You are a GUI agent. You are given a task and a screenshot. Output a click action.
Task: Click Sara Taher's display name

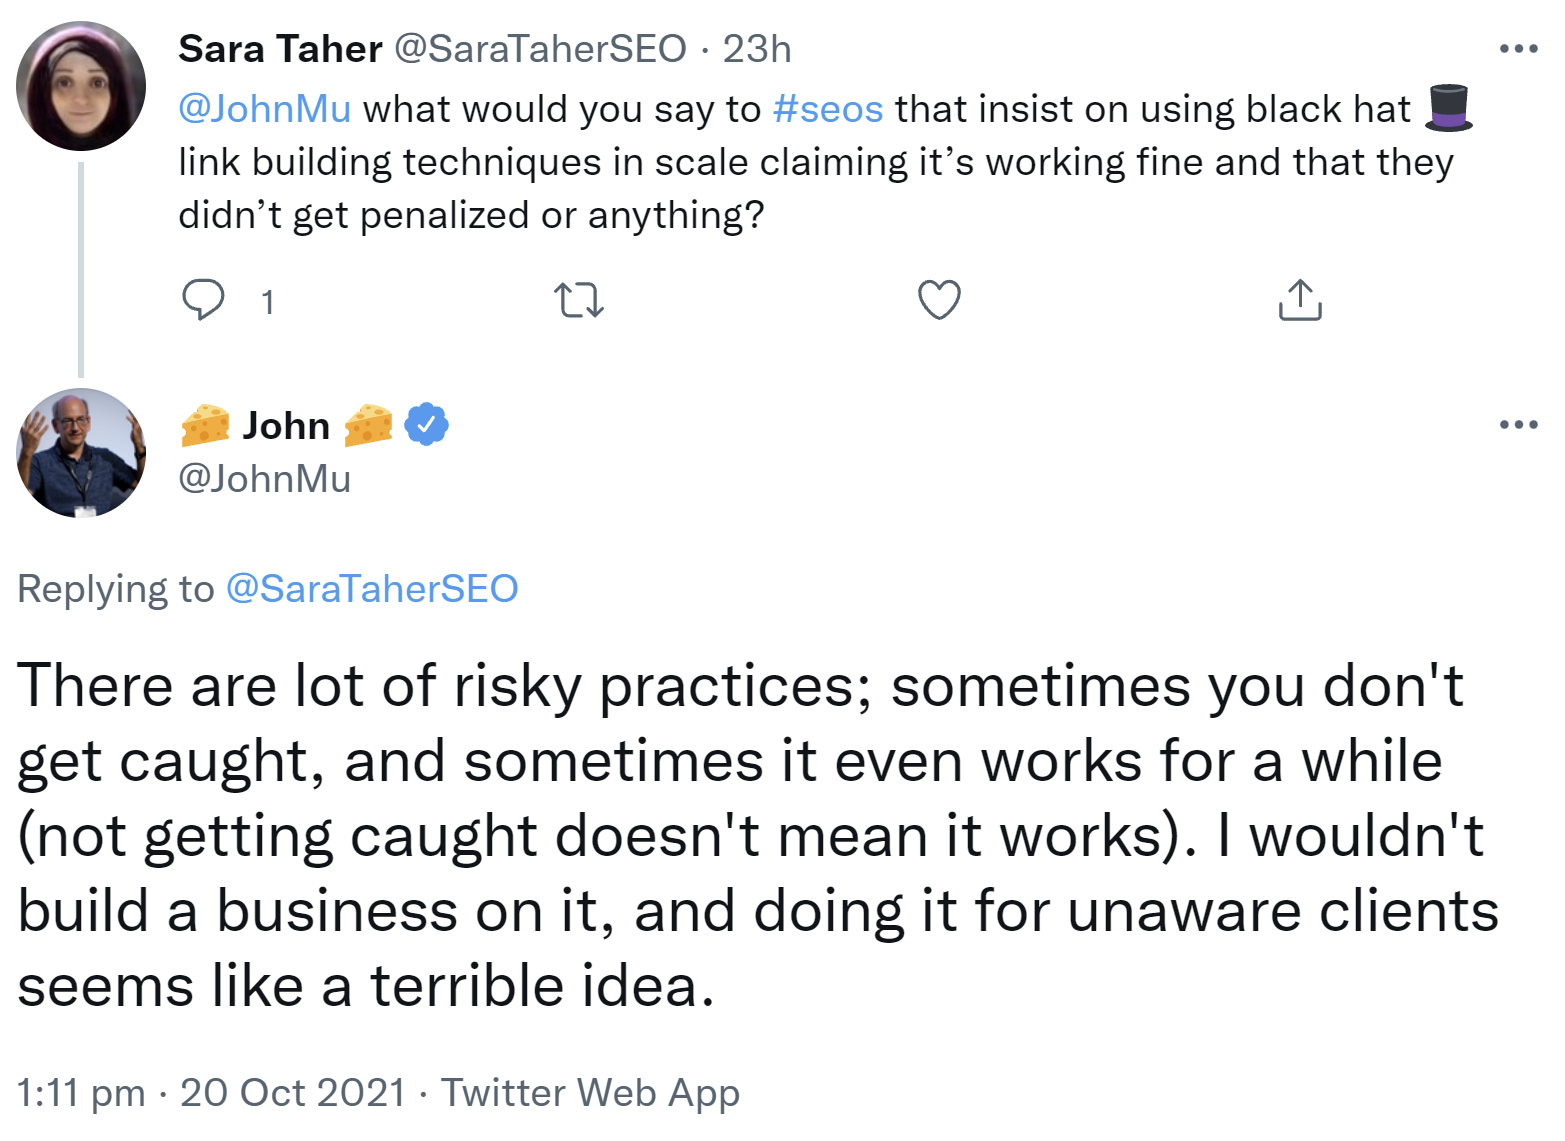click(x=279, y=48)
